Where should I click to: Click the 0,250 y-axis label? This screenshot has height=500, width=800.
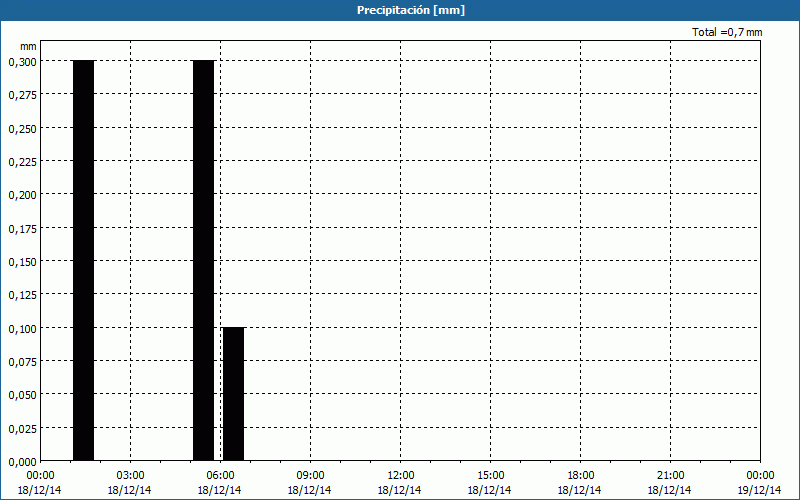point(22,129)
